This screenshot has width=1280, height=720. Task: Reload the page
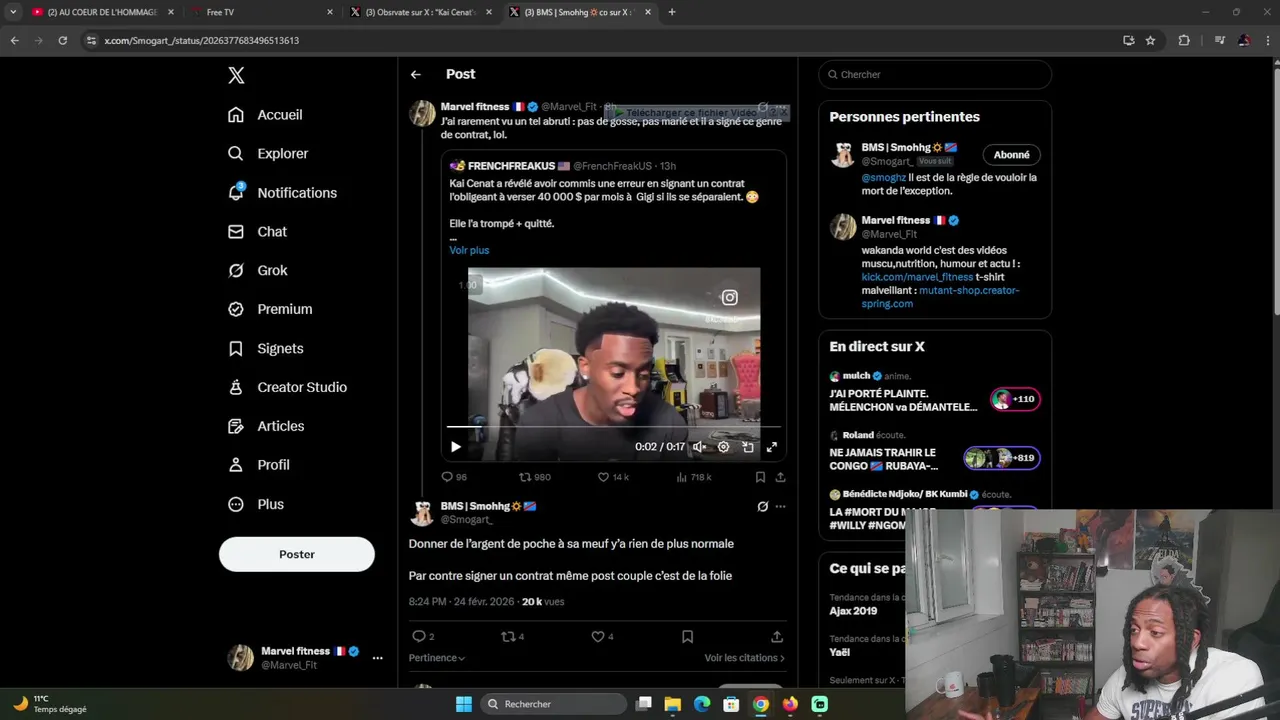point(62,40)
